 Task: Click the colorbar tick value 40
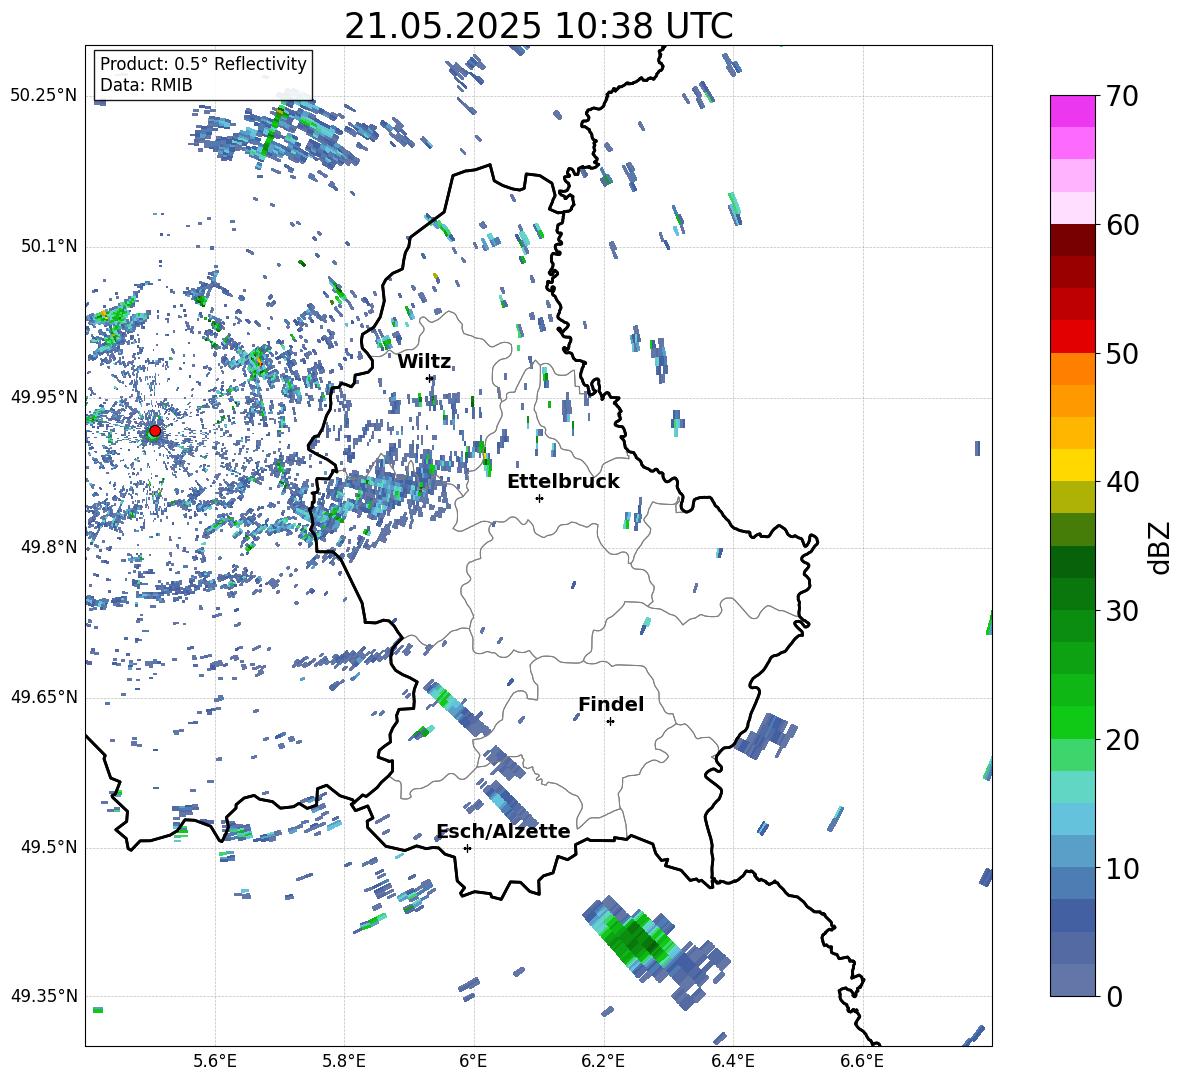(1122, 482)
